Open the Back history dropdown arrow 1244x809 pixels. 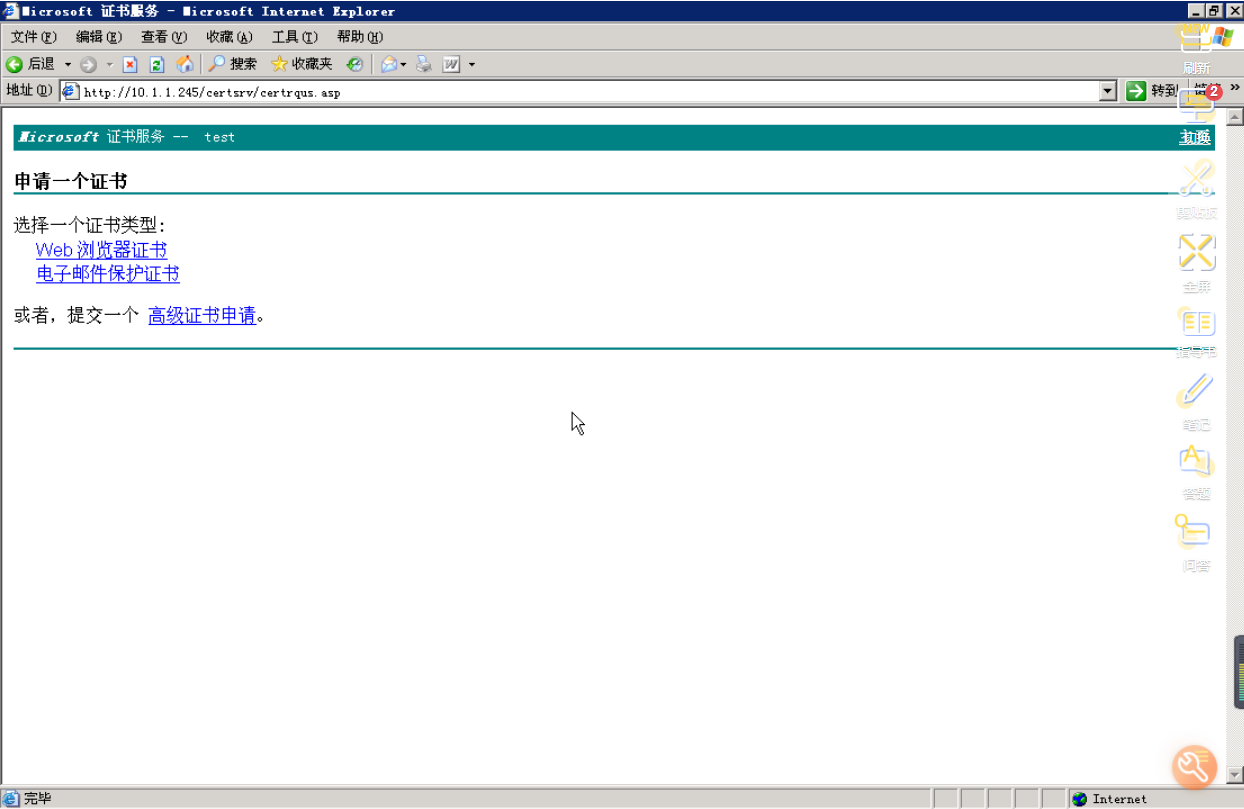[x=68, y=65]
